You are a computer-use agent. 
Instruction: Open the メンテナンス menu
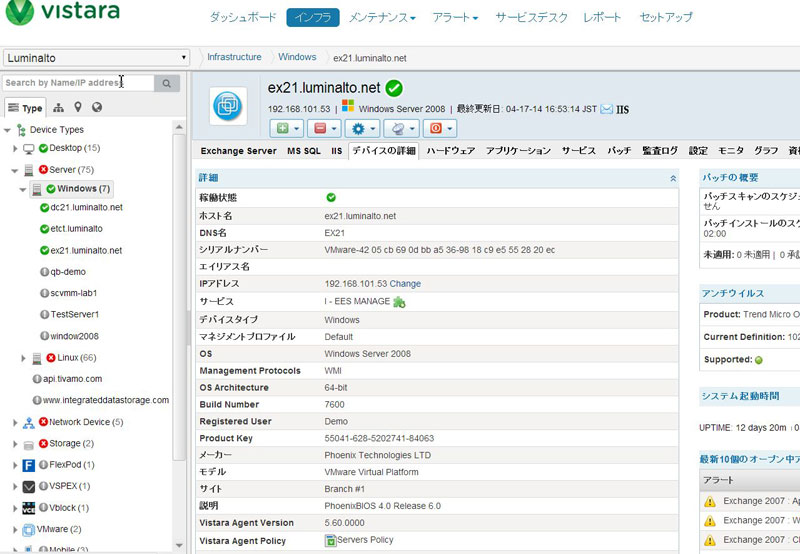382,17
